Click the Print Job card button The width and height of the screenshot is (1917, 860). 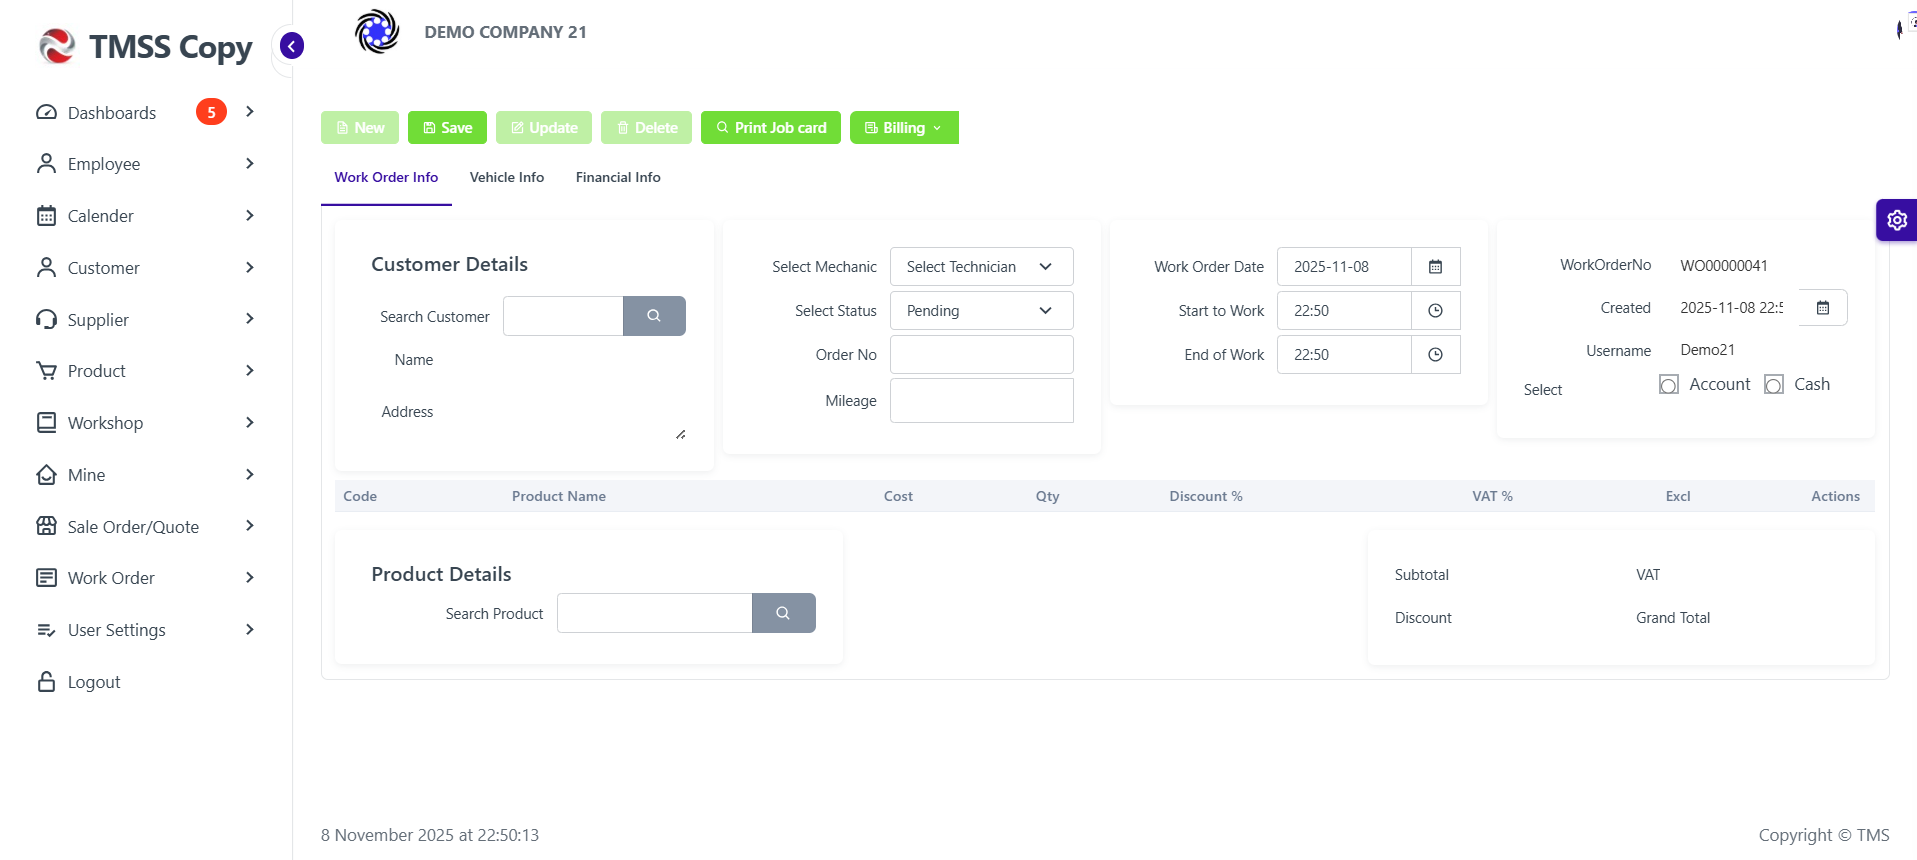click(x=771, y=128)
